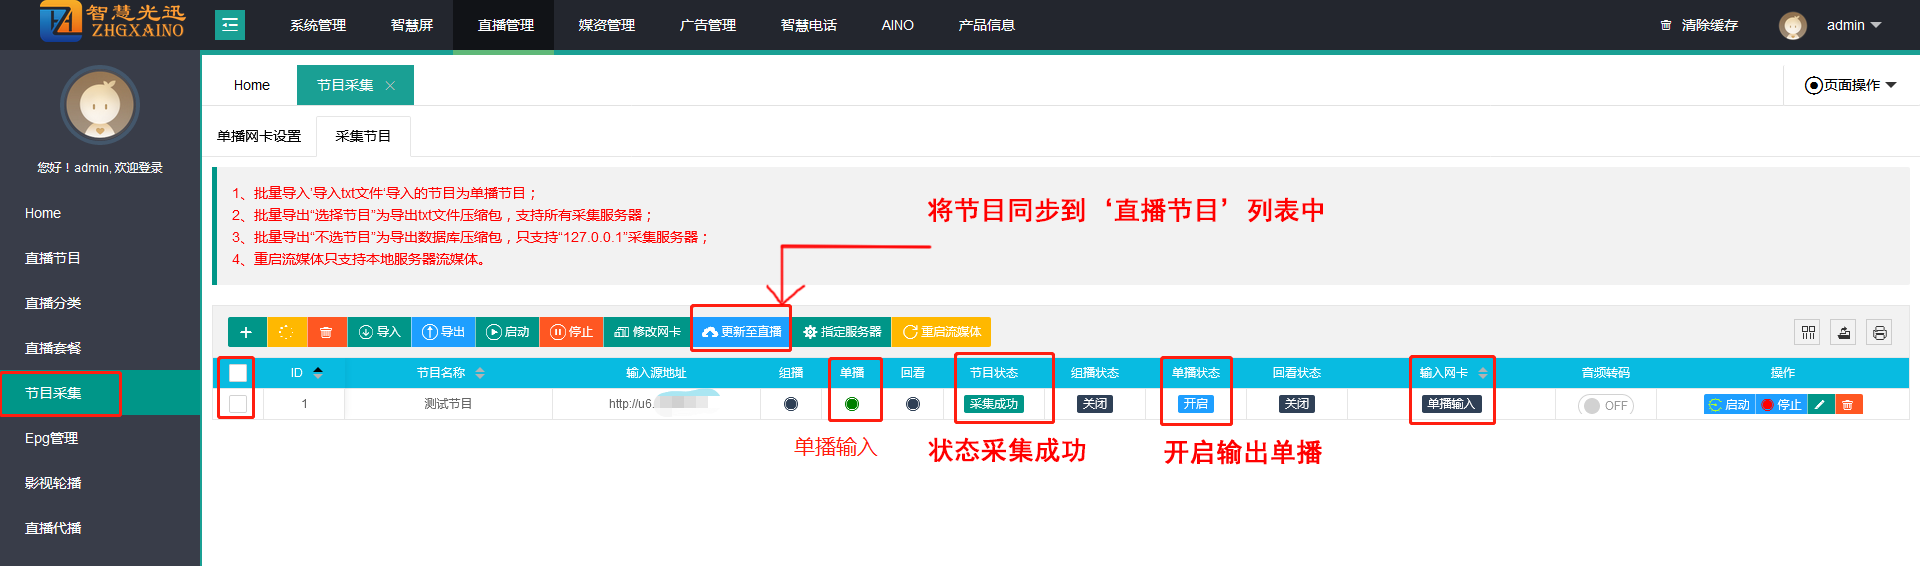The height and width of the screenshot is (567, 1920).
Task: Delete row 1 with its trash icon
Action: point(1848,405)
